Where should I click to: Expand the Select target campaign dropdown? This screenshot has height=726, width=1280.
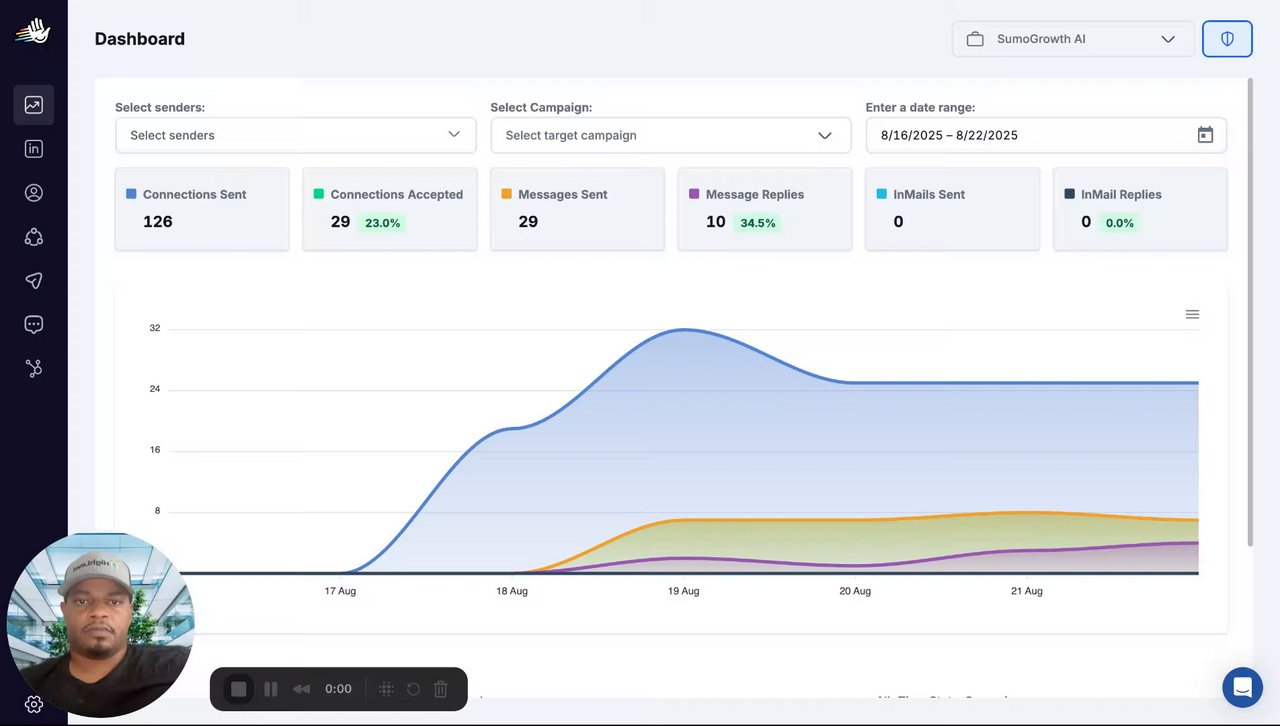pyautogui.click(x=671, y=135)
